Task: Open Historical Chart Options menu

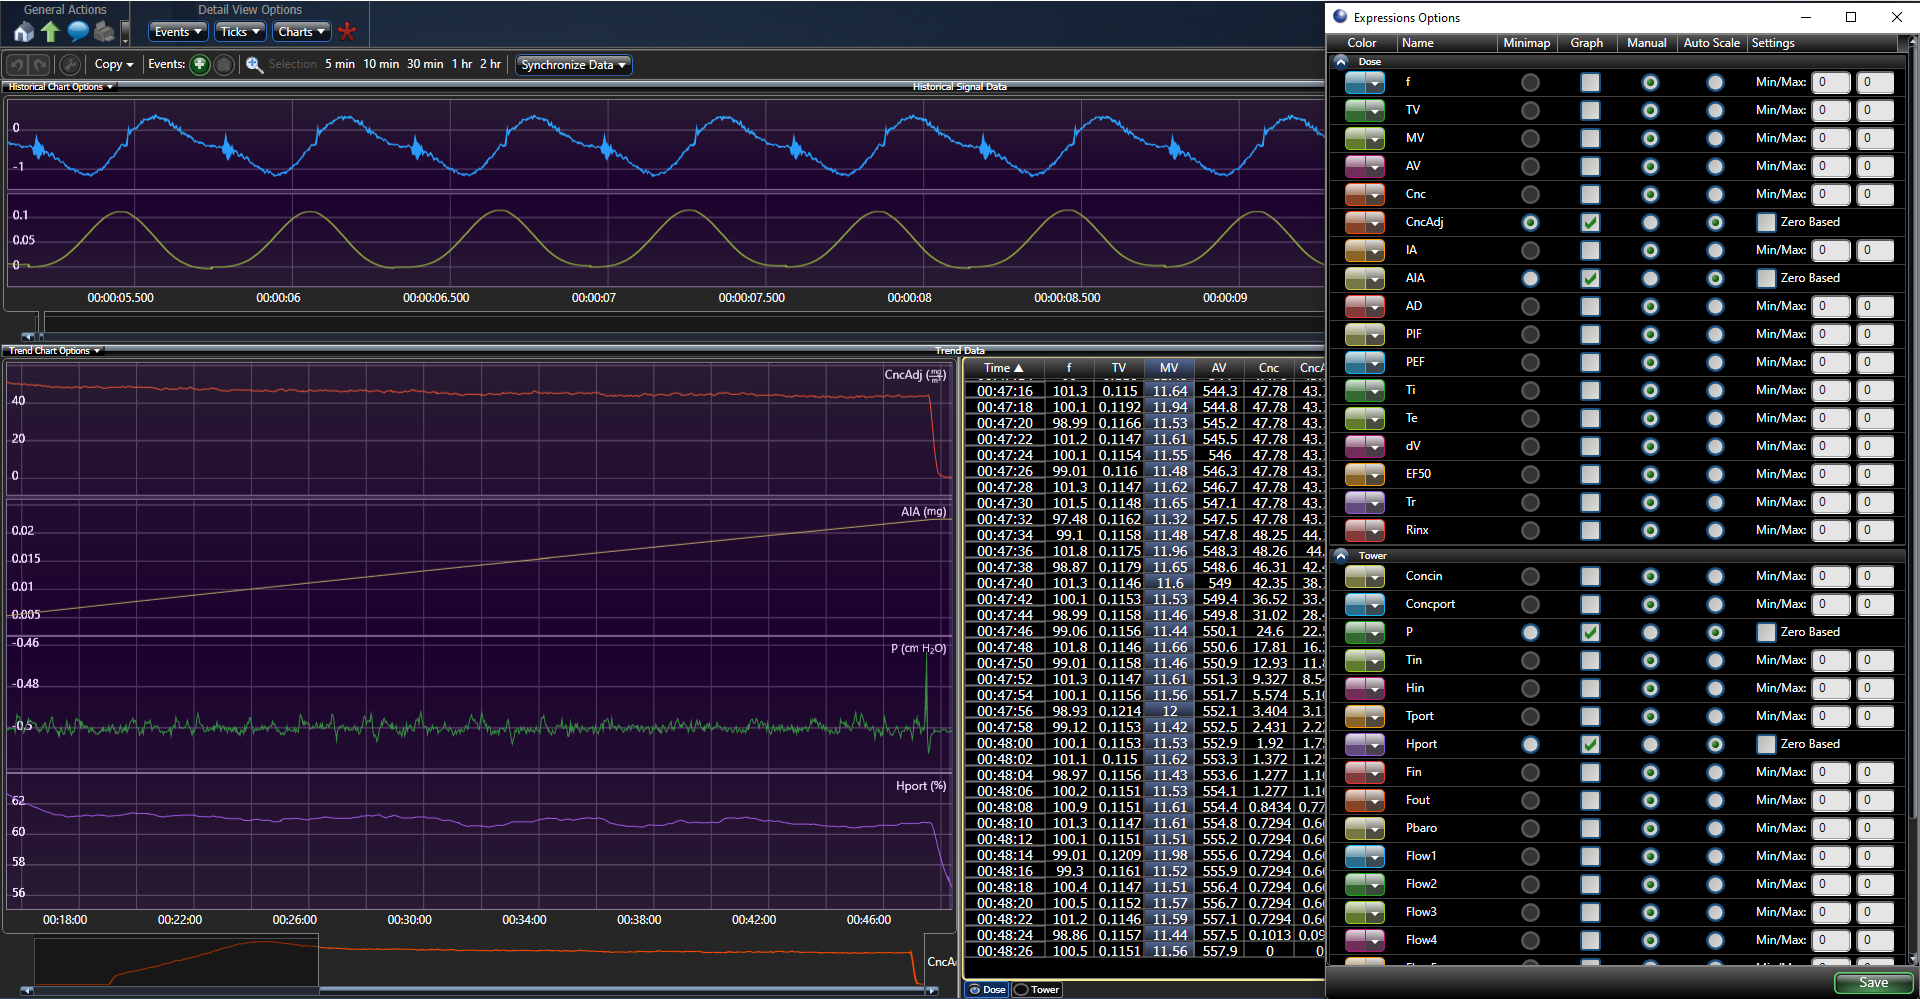Action: coord(61,87)
